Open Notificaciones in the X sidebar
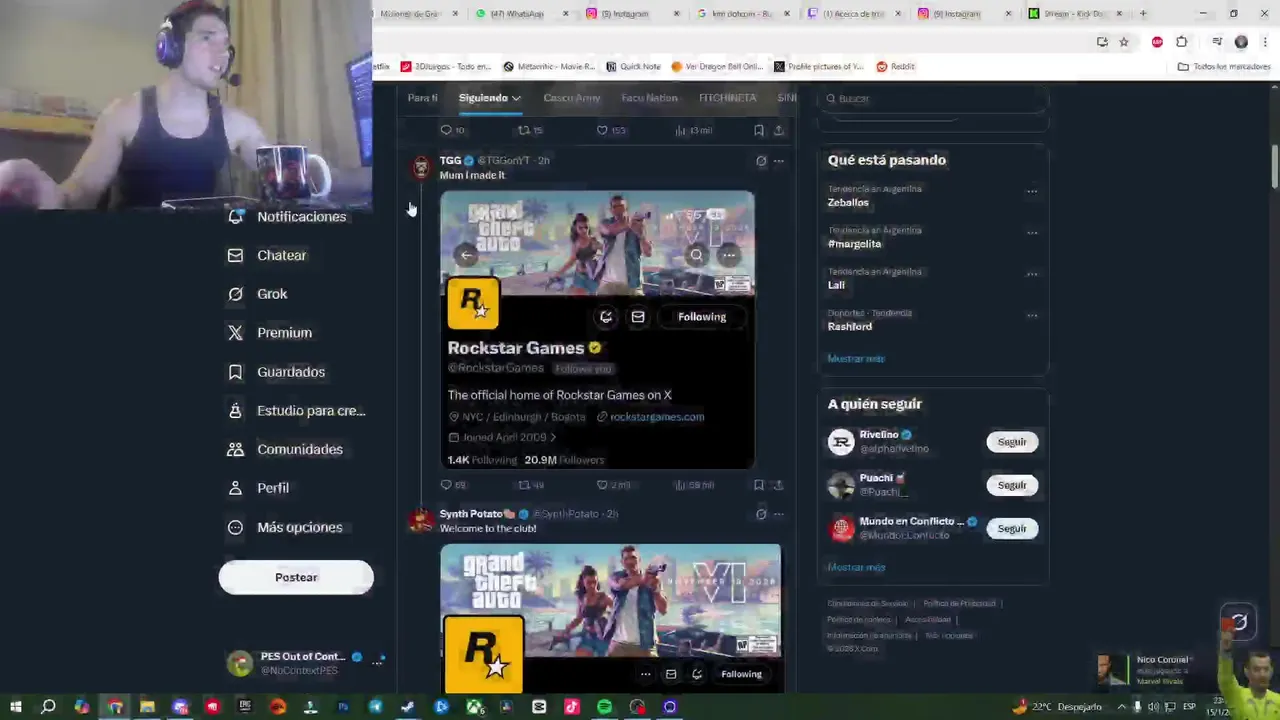The width and height of the screenshot is (1280, 720). [287, 217]
